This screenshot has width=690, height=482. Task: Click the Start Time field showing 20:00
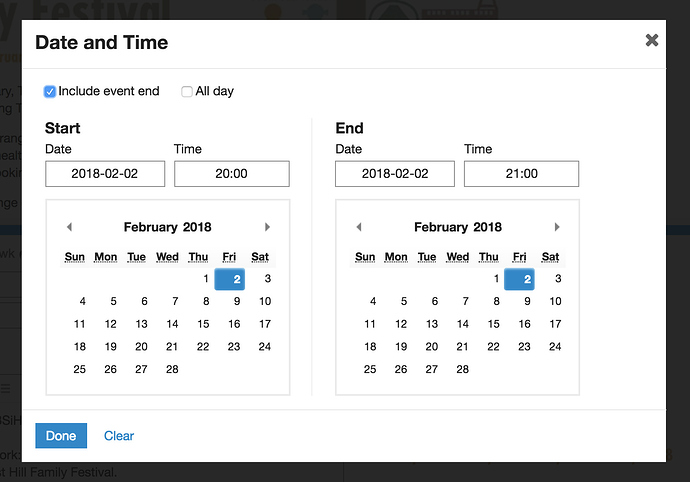[231, 174]
